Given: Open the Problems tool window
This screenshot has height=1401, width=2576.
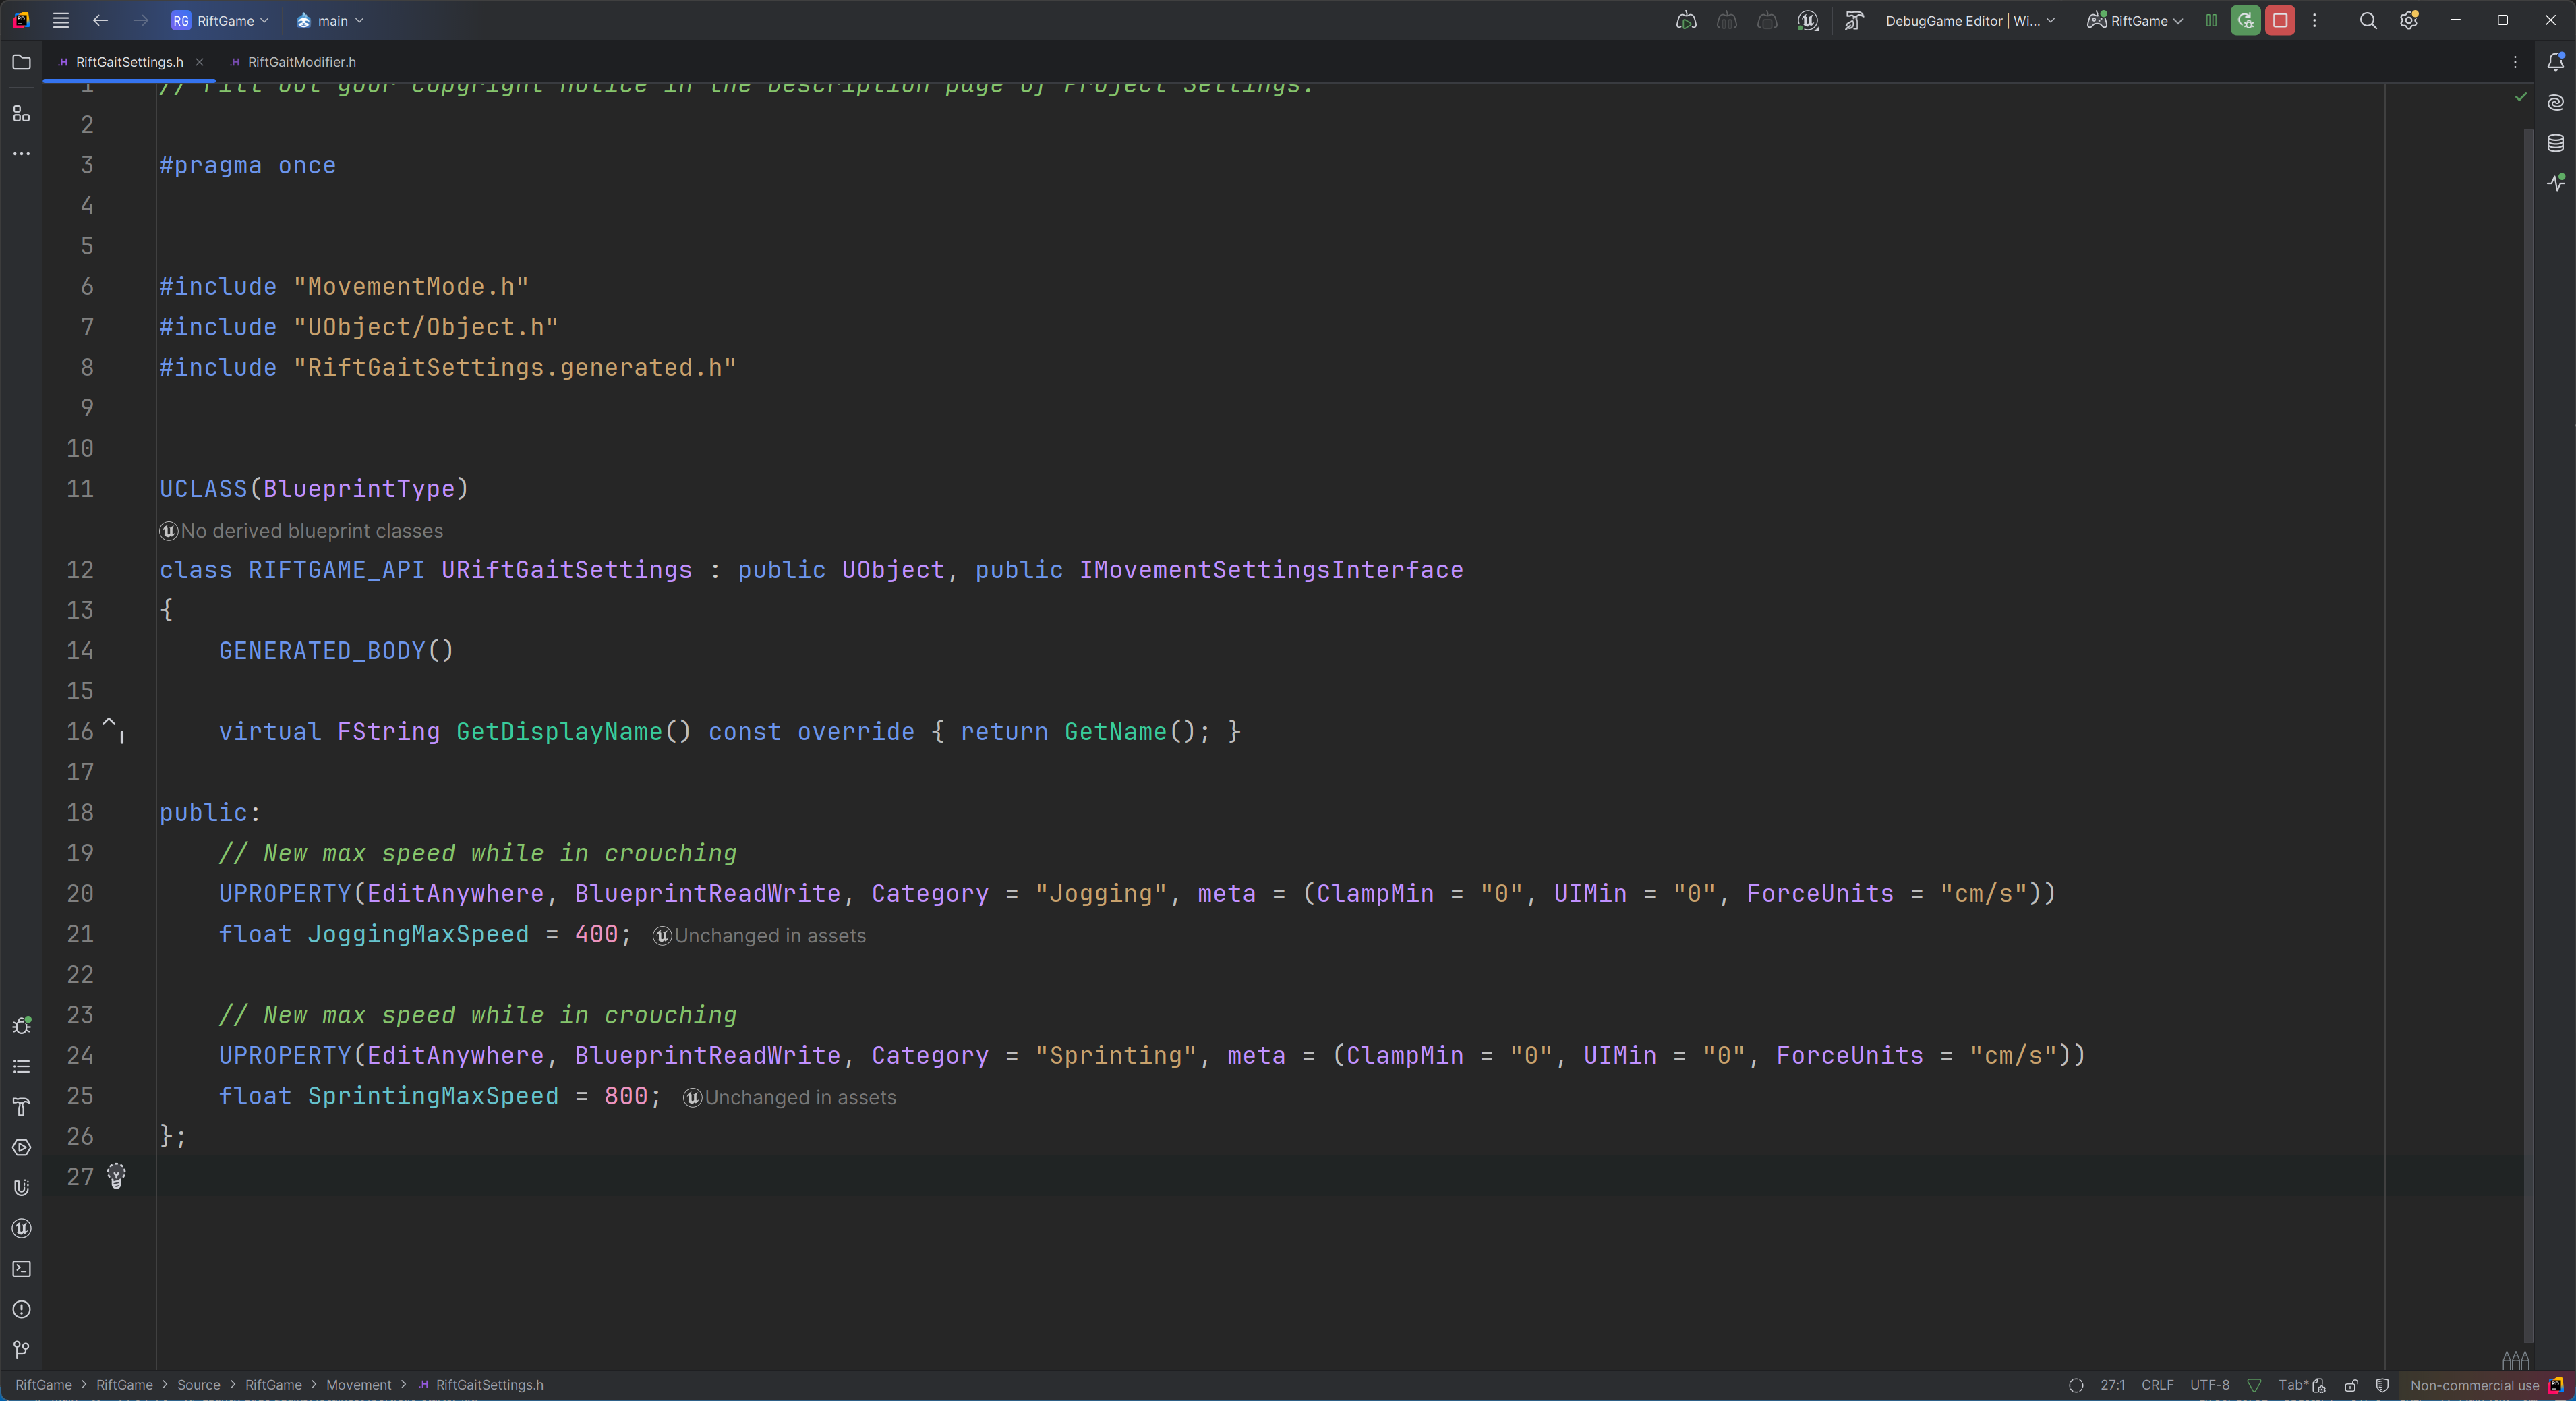Looking at the screenshot, I should coord(21,1310).
